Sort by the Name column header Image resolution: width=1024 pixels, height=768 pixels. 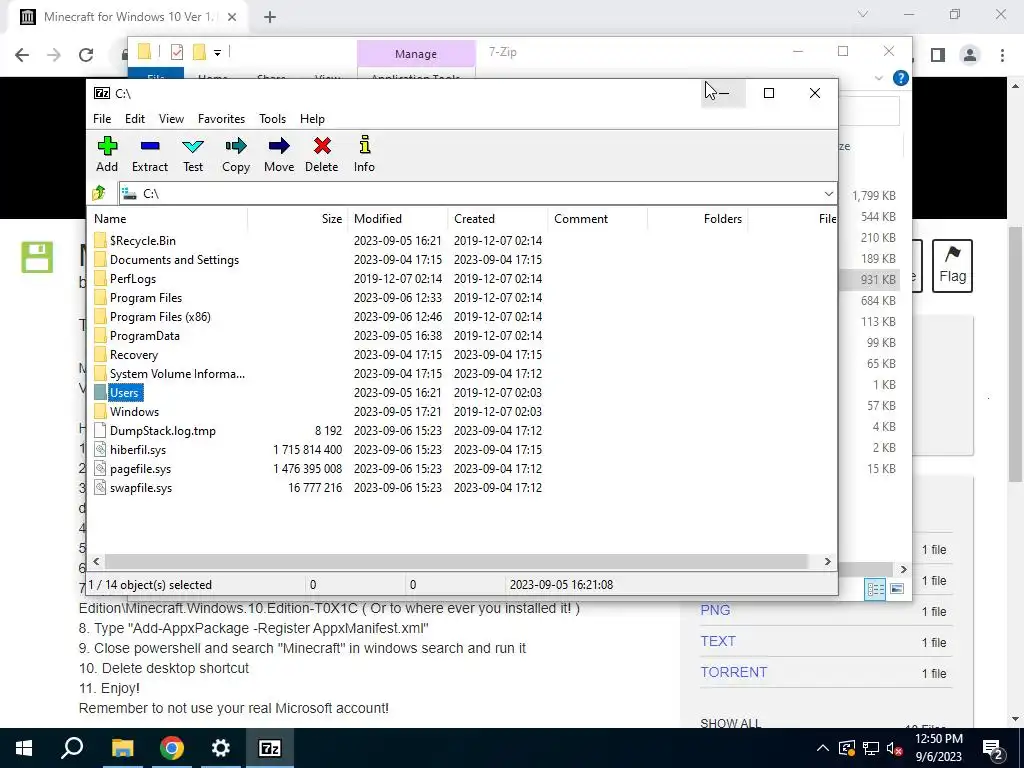[x=167, y=219]
